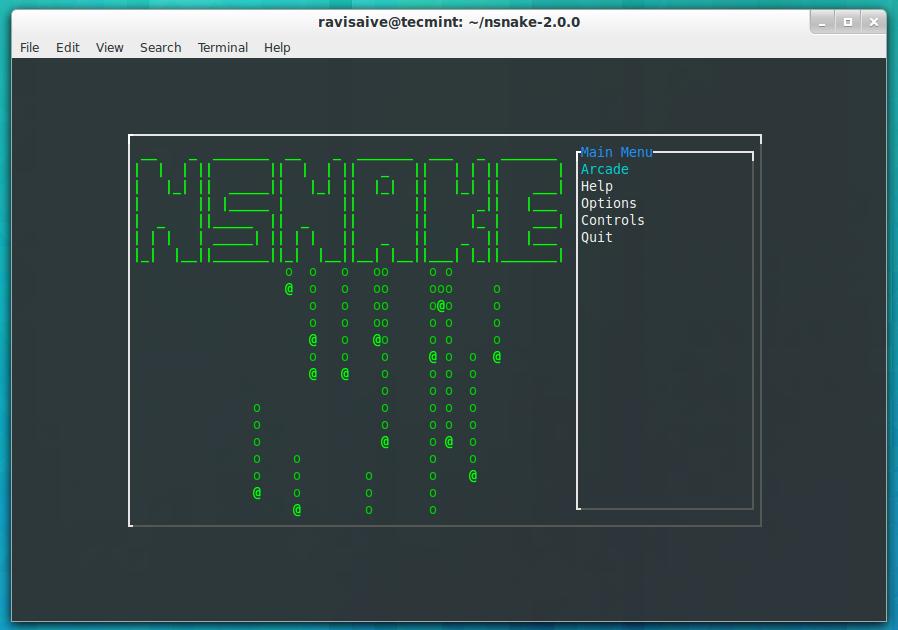Maximize the terminal window

[847, 21]
